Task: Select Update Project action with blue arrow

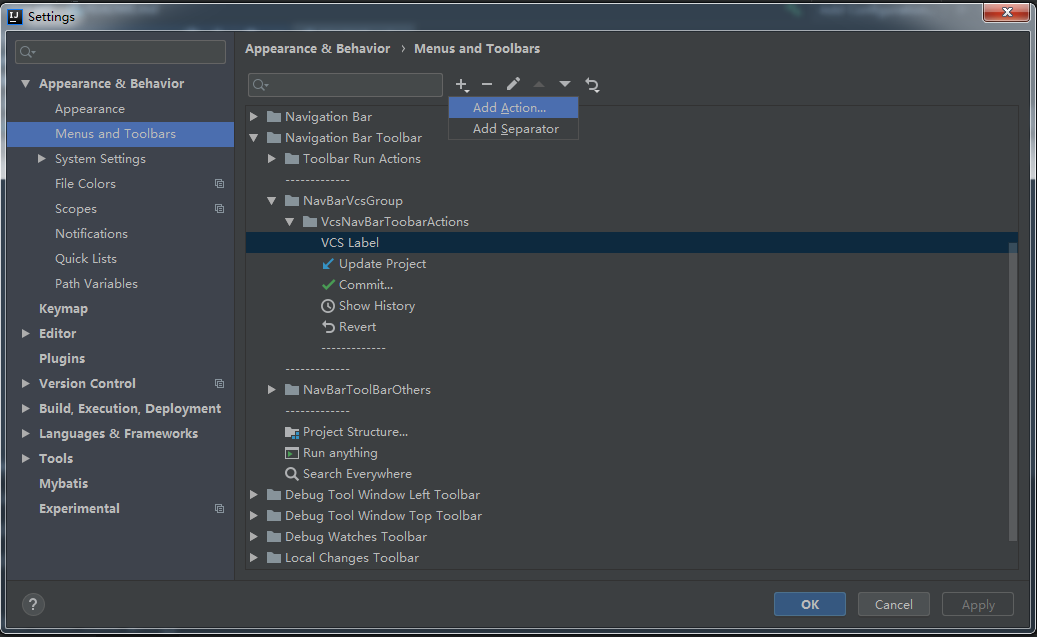Action: 382,264
